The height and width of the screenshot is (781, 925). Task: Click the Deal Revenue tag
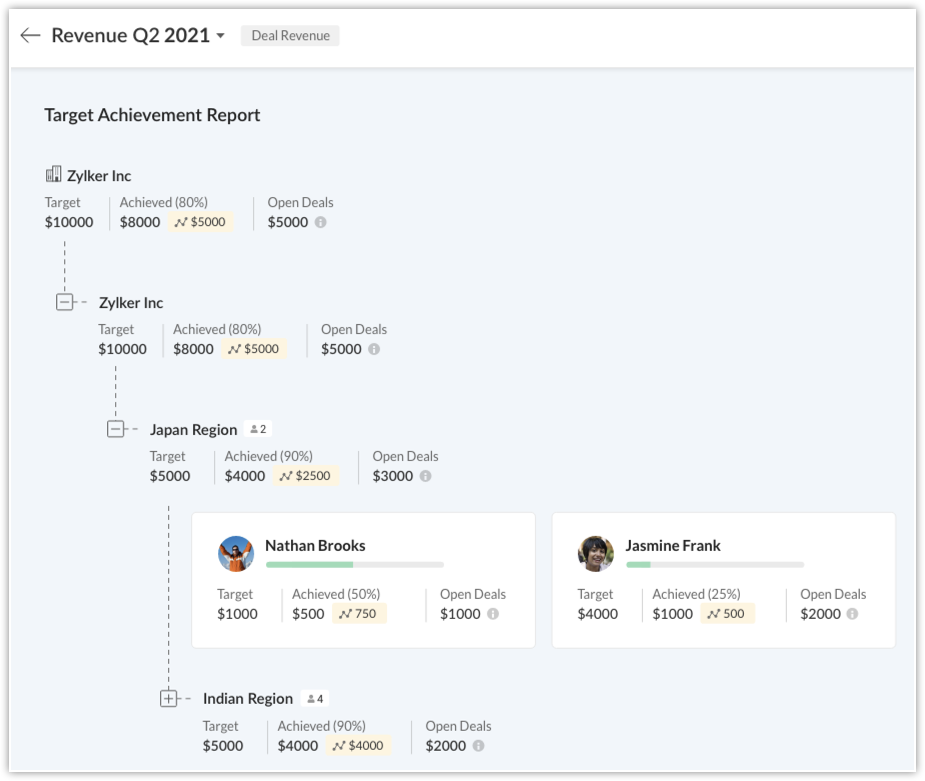[x=290, y=36]
